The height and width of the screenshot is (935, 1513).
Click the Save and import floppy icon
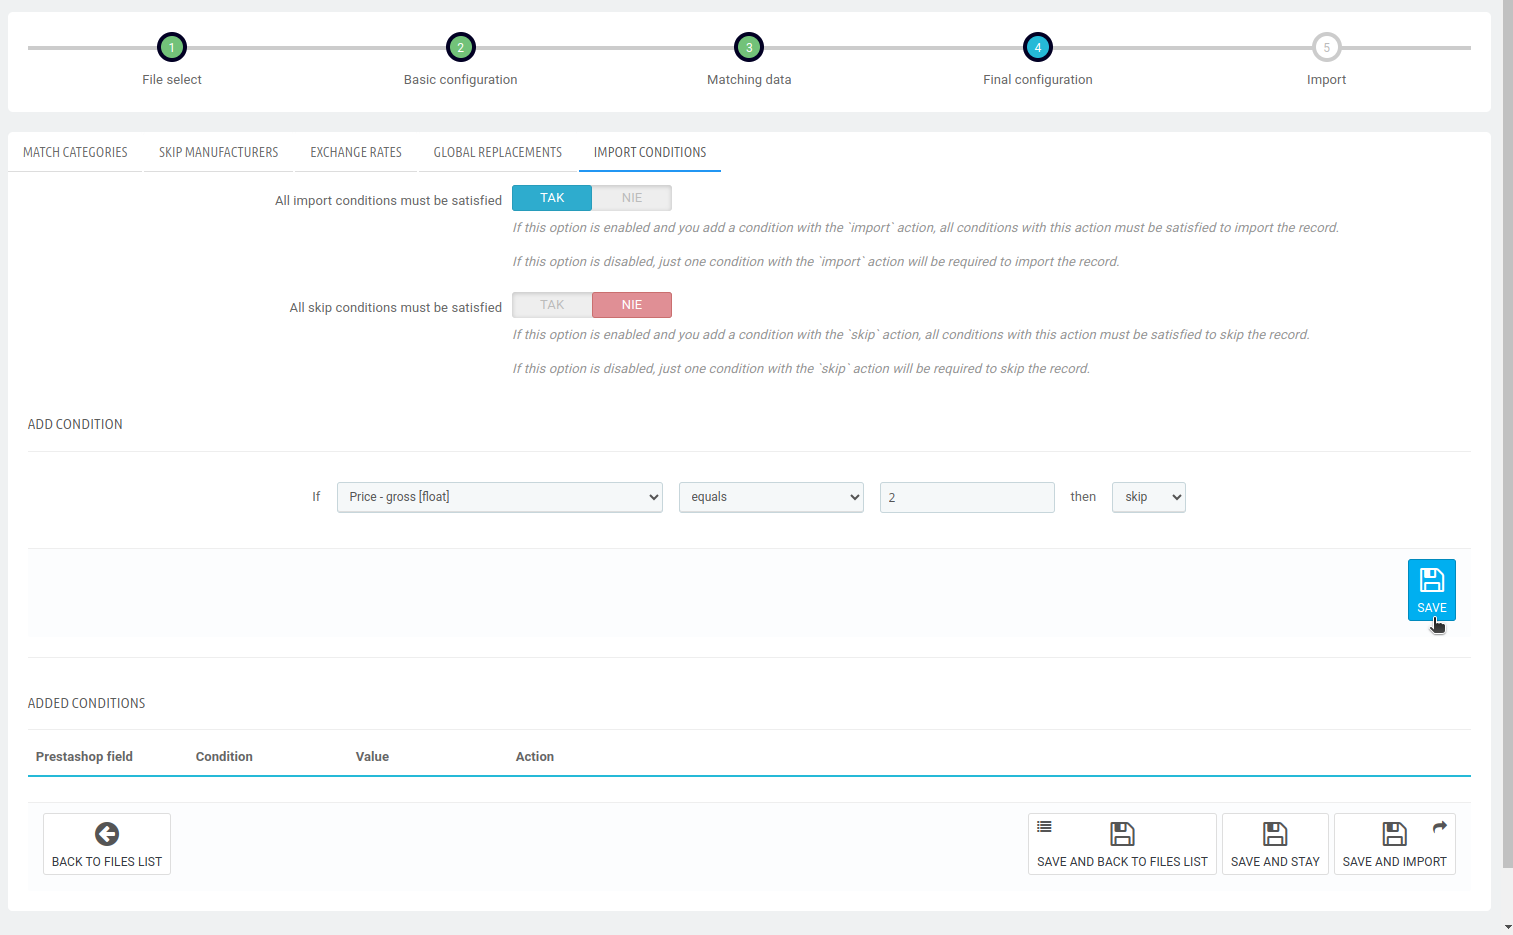[x=1394, y=834]
